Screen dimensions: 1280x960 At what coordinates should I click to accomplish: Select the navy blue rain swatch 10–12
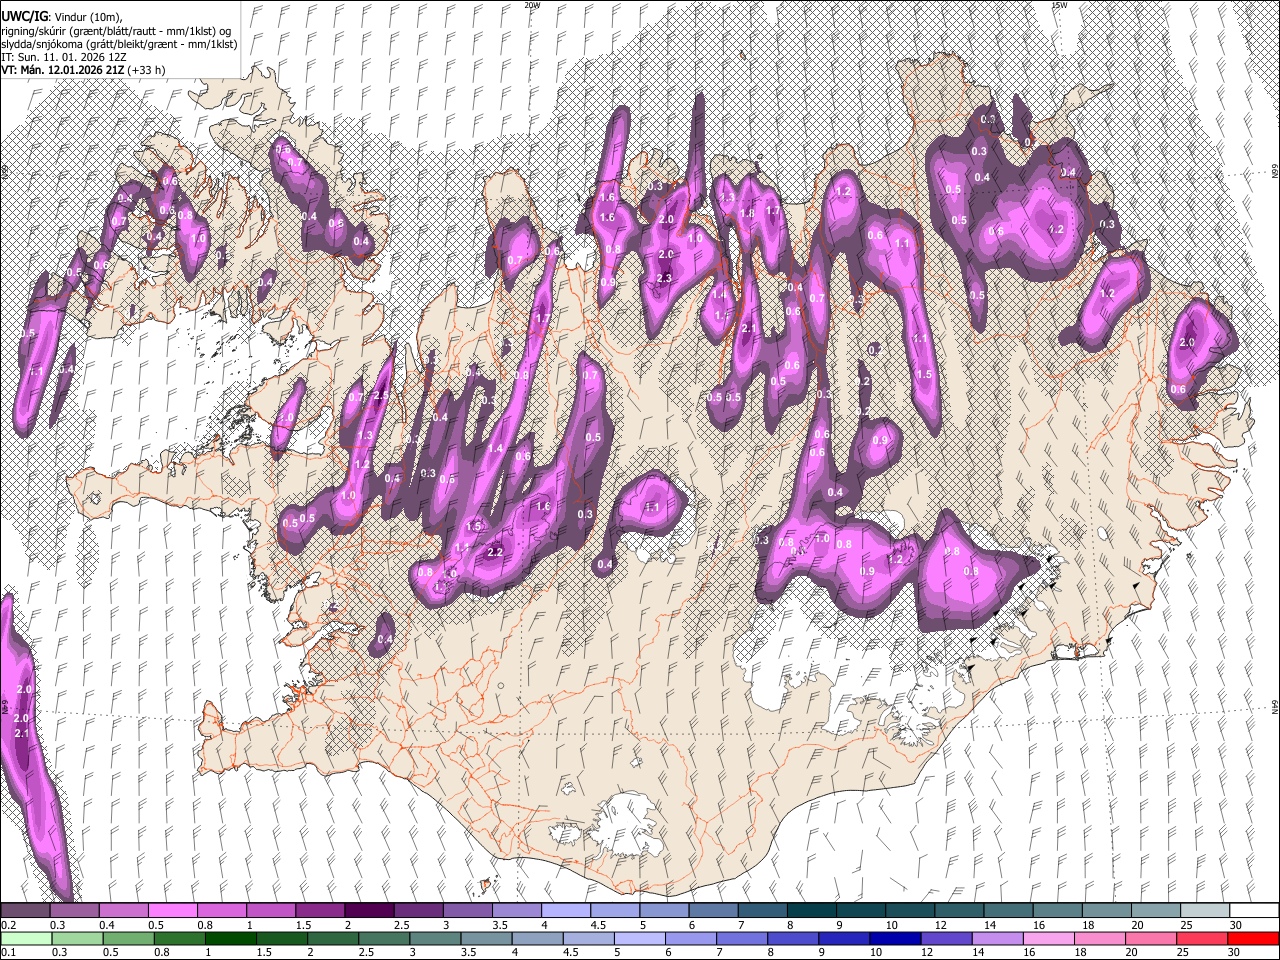(895, 938)
